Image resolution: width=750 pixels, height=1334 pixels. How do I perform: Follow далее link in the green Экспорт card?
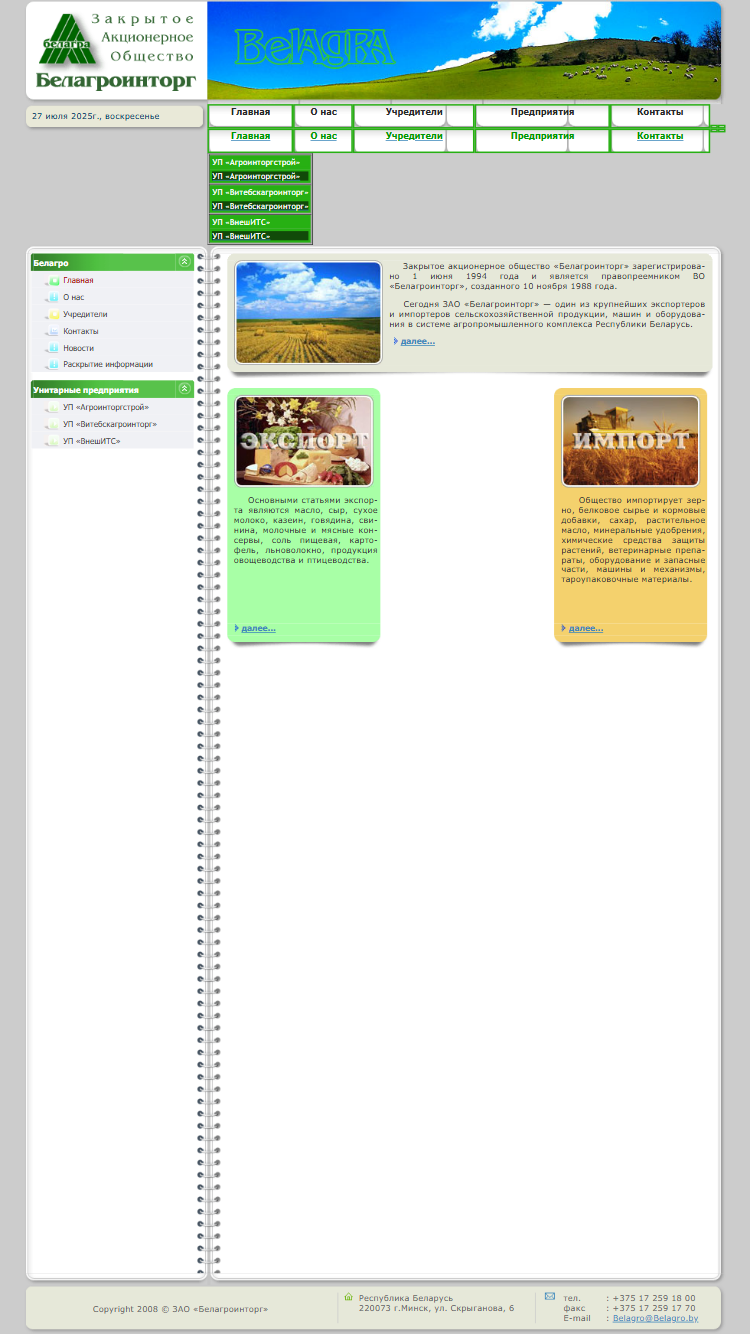click(258, 628)
